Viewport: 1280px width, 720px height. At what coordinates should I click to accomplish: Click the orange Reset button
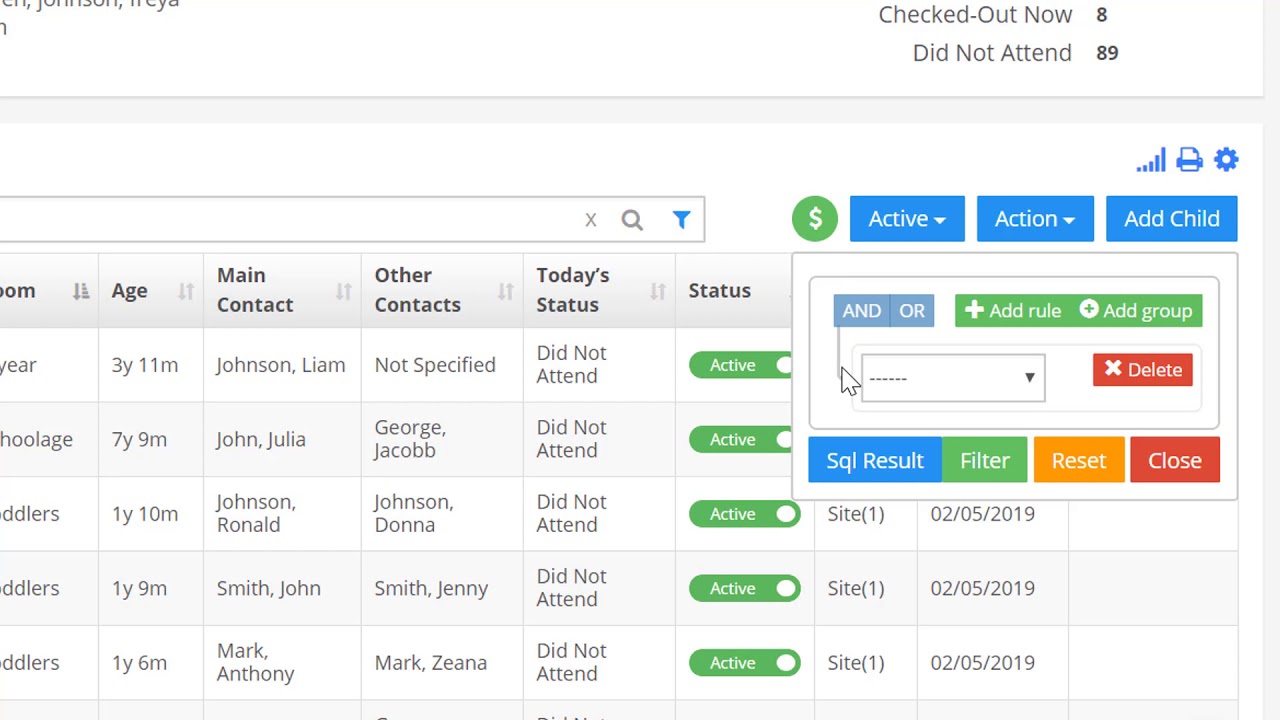pyautogui.click(x=1078, y=461)
